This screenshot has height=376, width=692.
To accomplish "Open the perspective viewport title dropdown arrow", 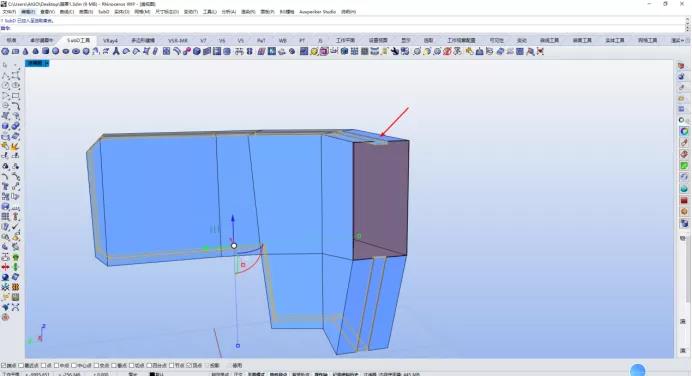I will pyautogui.click(x=47, y=63).
